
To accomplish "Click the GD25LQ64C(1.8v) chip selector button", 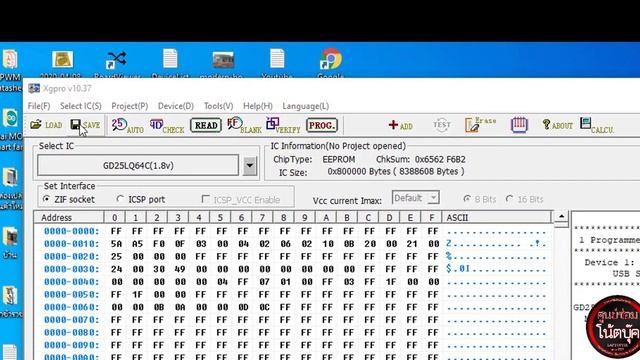I will (138, 165).
